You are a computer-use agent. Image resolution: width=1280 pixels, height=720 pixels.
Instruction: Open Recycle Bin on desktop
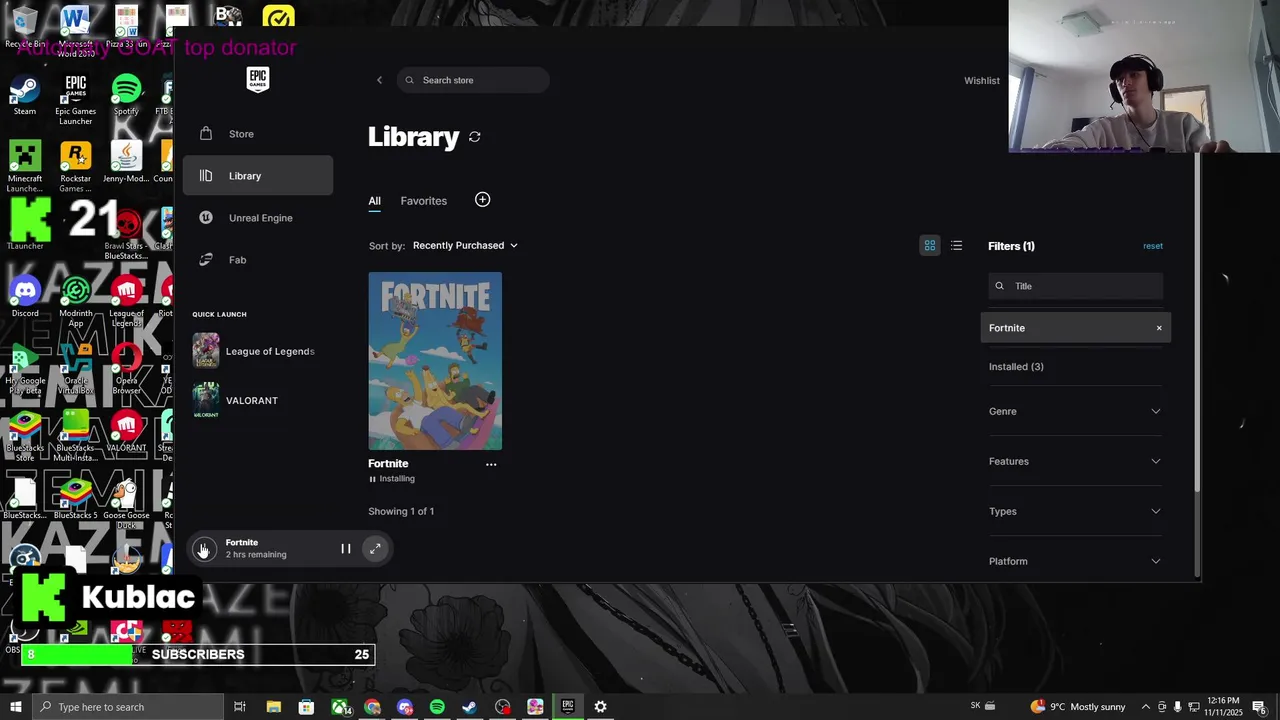25,27
